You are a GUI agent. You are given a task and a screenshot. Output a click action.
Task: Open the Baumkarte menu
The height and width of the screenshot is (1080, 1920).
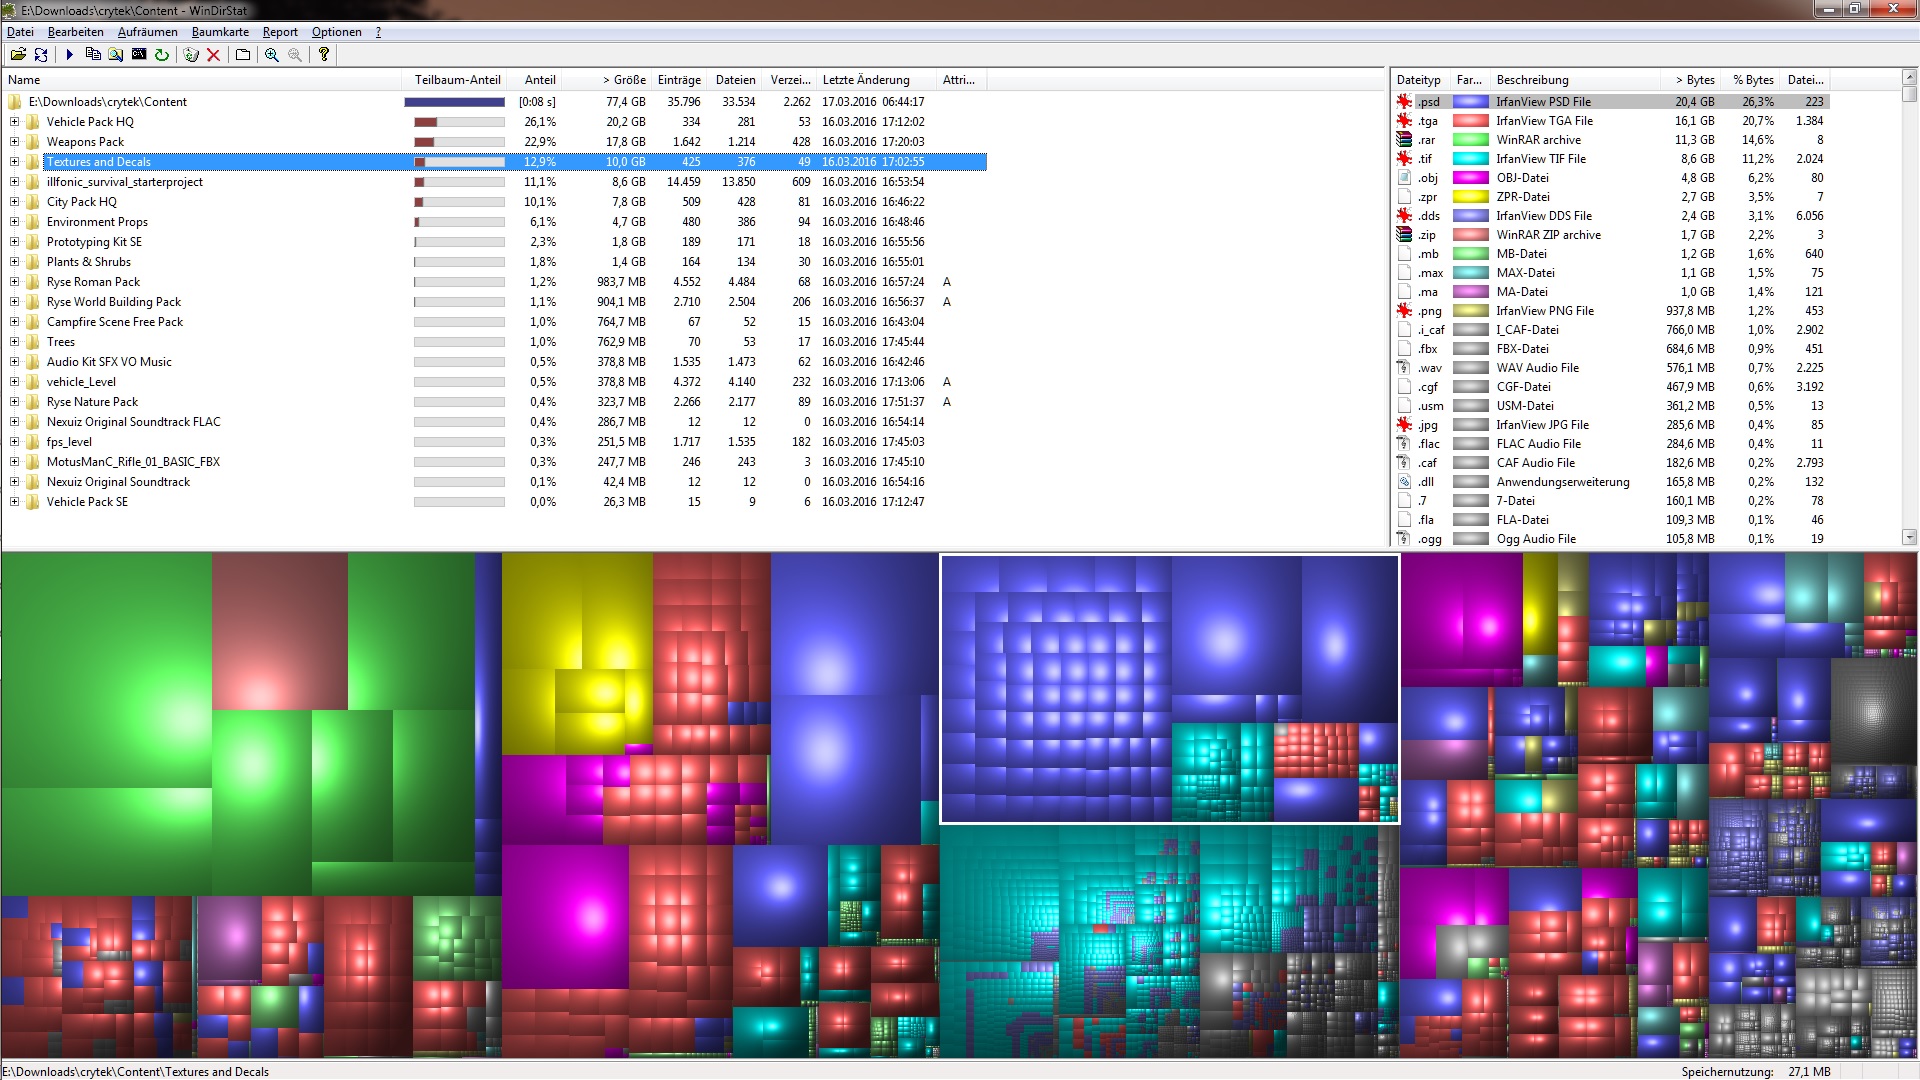[220, 32]
